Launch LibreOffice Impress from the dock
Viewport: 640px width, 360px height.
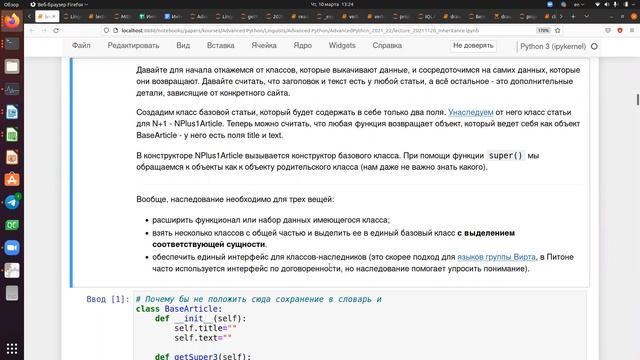coord(12,157)
